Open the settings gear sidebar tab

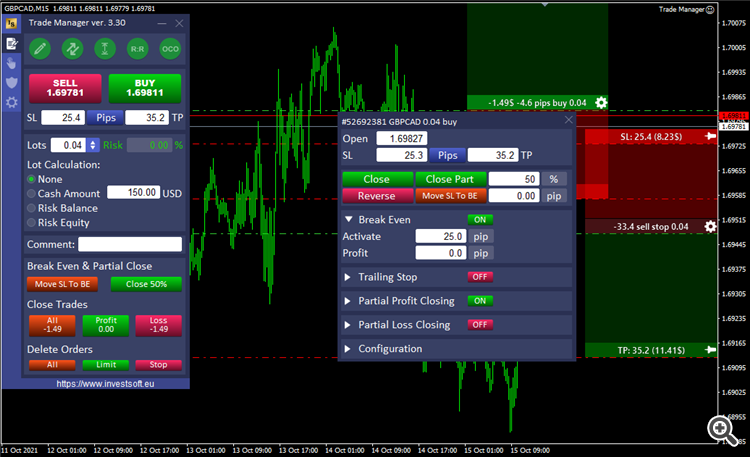tap(11, 102)
